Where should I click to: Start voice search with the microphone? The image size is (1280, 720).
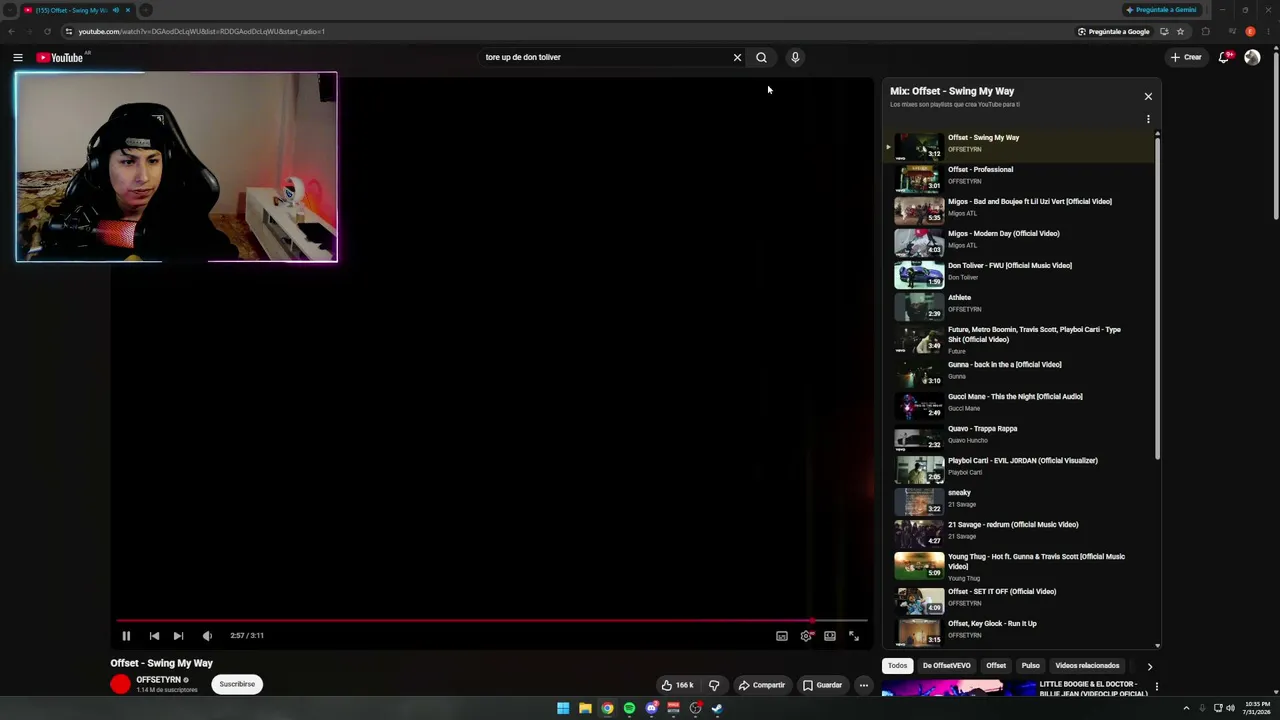(795, 57)
